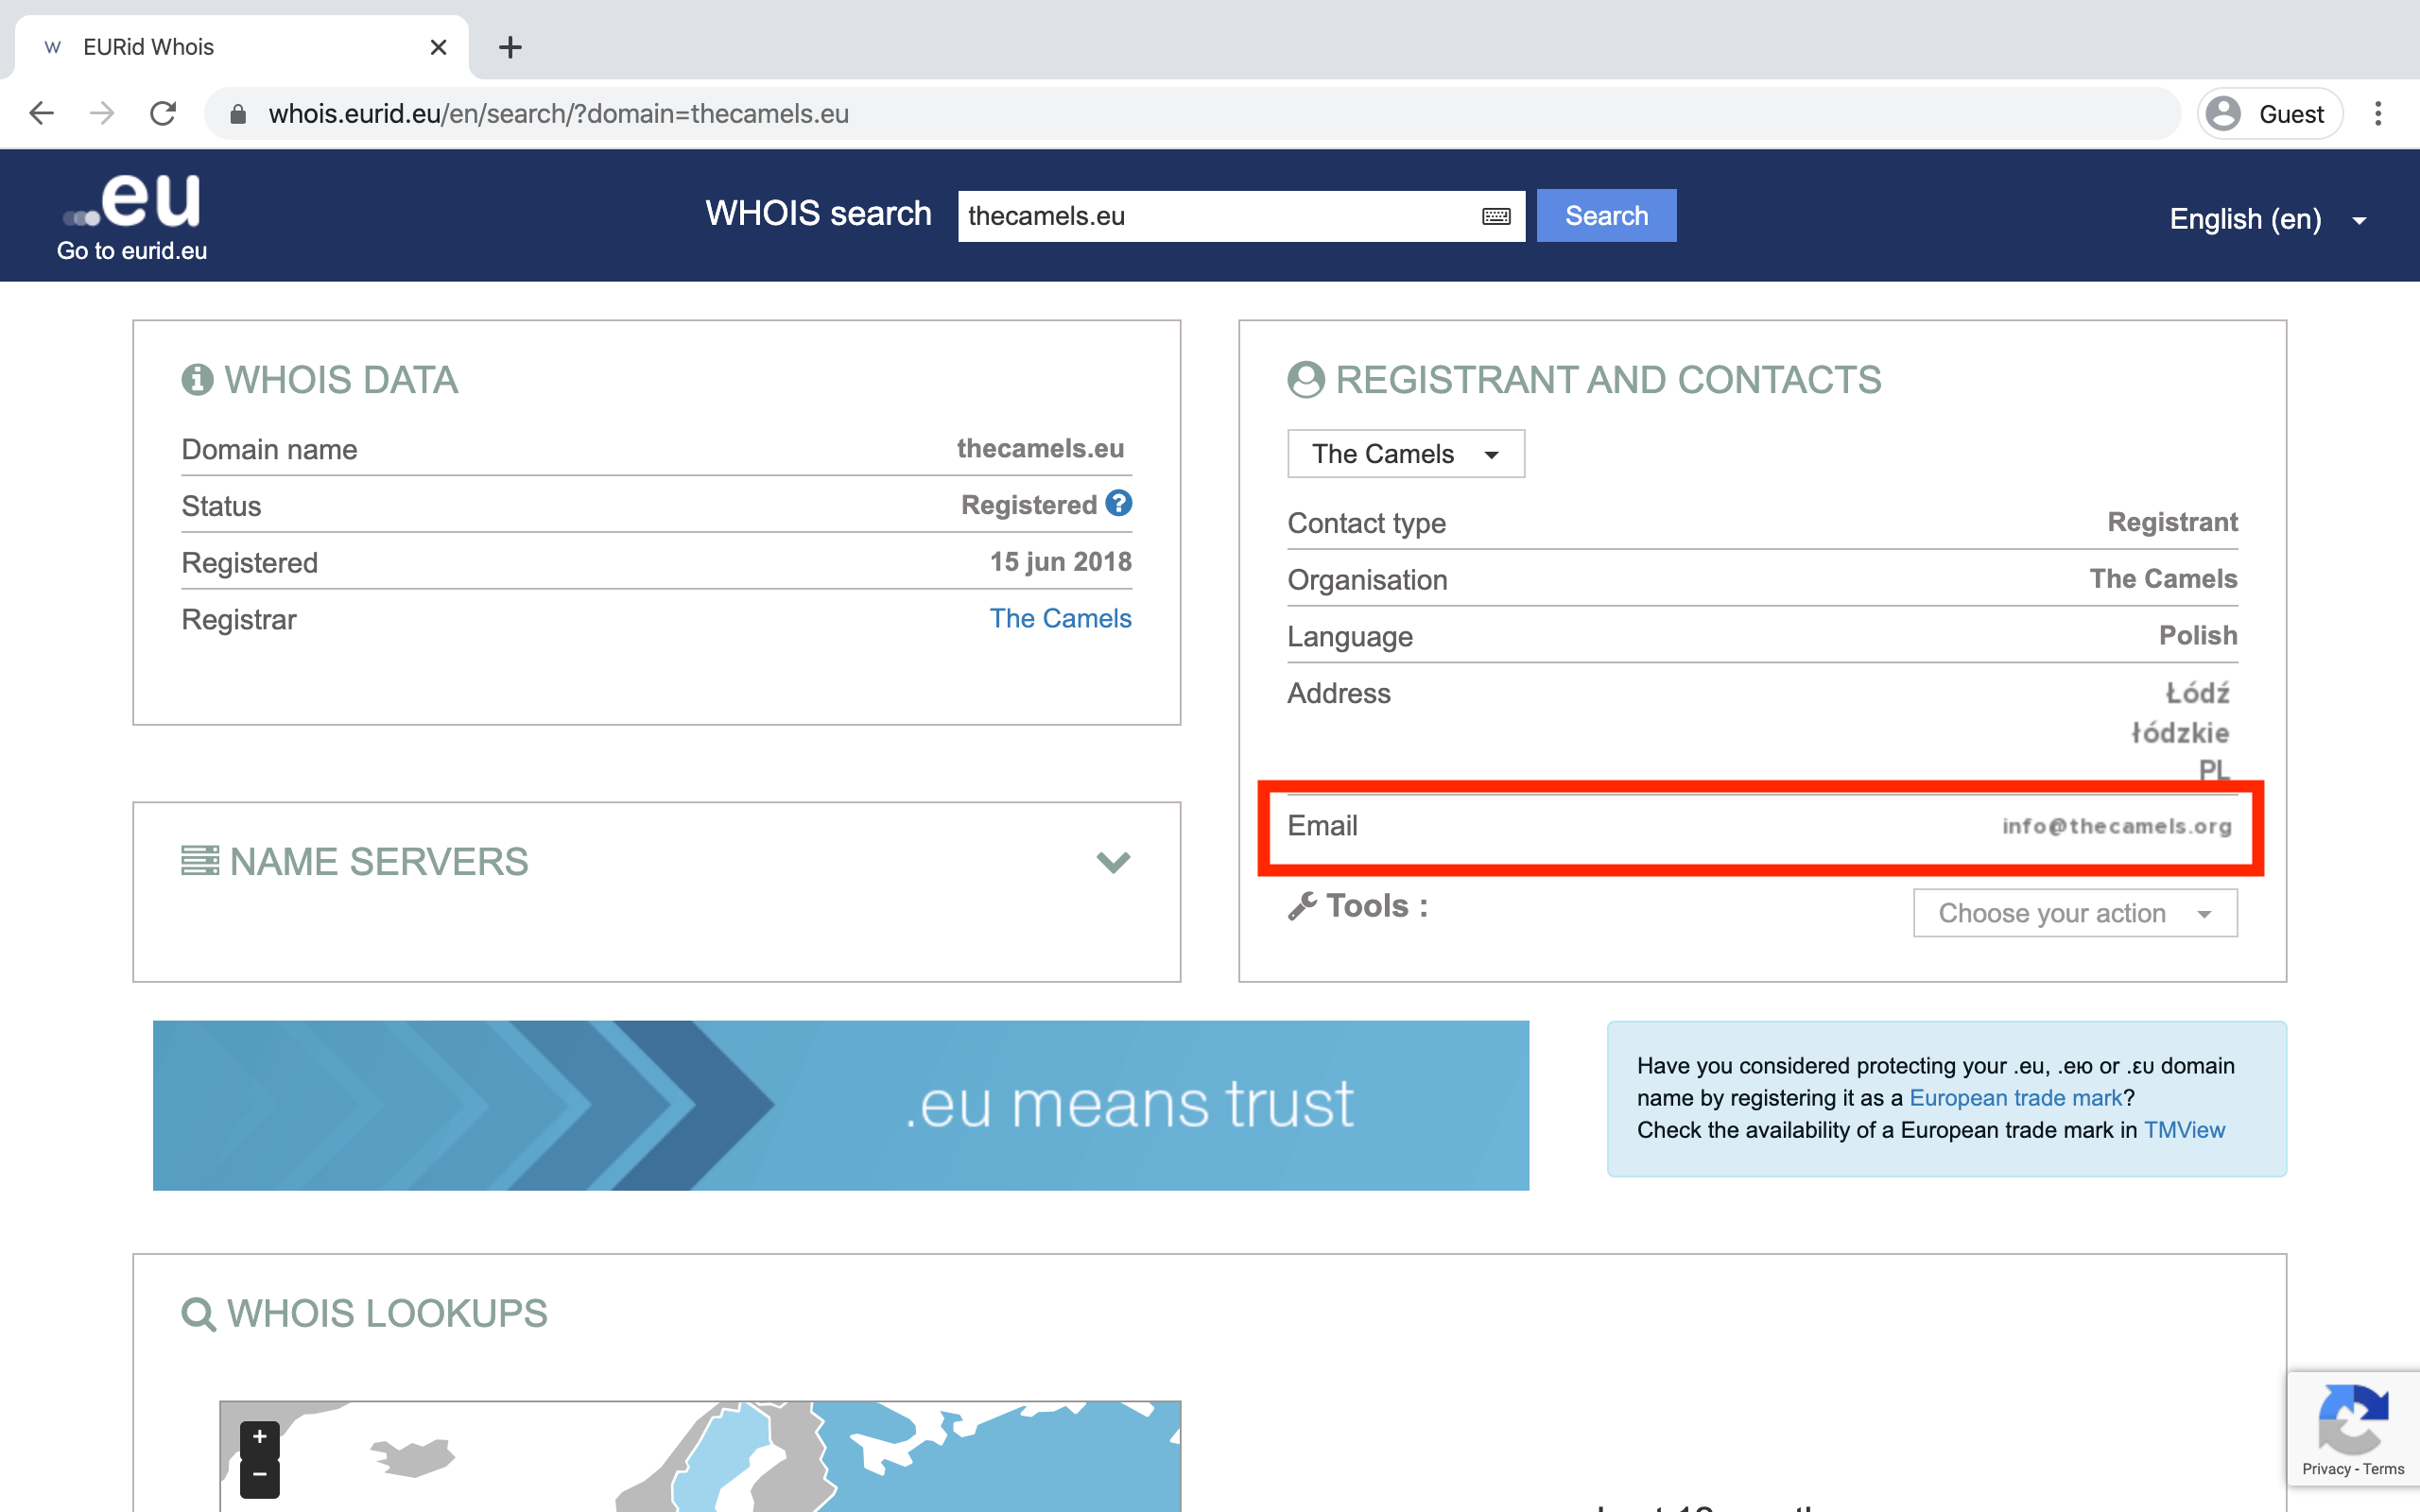Click the WHOIS DATA info icon
2420x1512 pixels.
click(x=197, y=380)
